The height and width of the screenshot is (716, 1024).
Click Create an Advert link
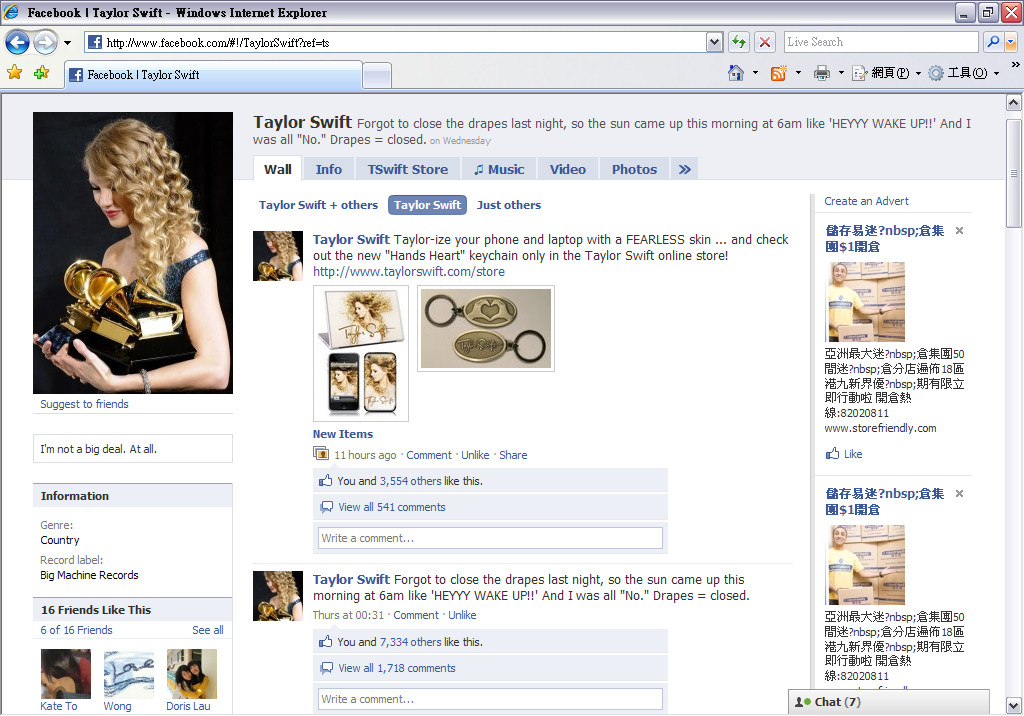pos(866,201)
